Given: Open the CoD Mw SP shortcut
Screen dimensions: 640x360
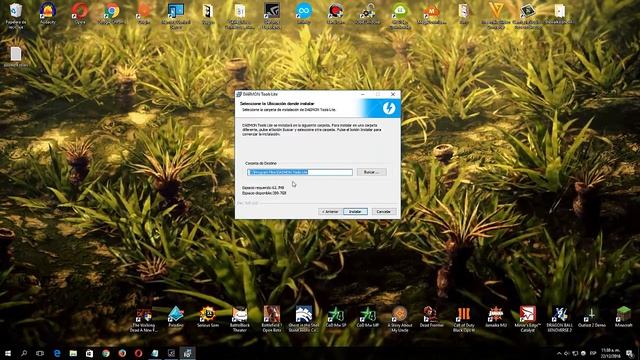Looking at the screenshot, I should (336, 317).
